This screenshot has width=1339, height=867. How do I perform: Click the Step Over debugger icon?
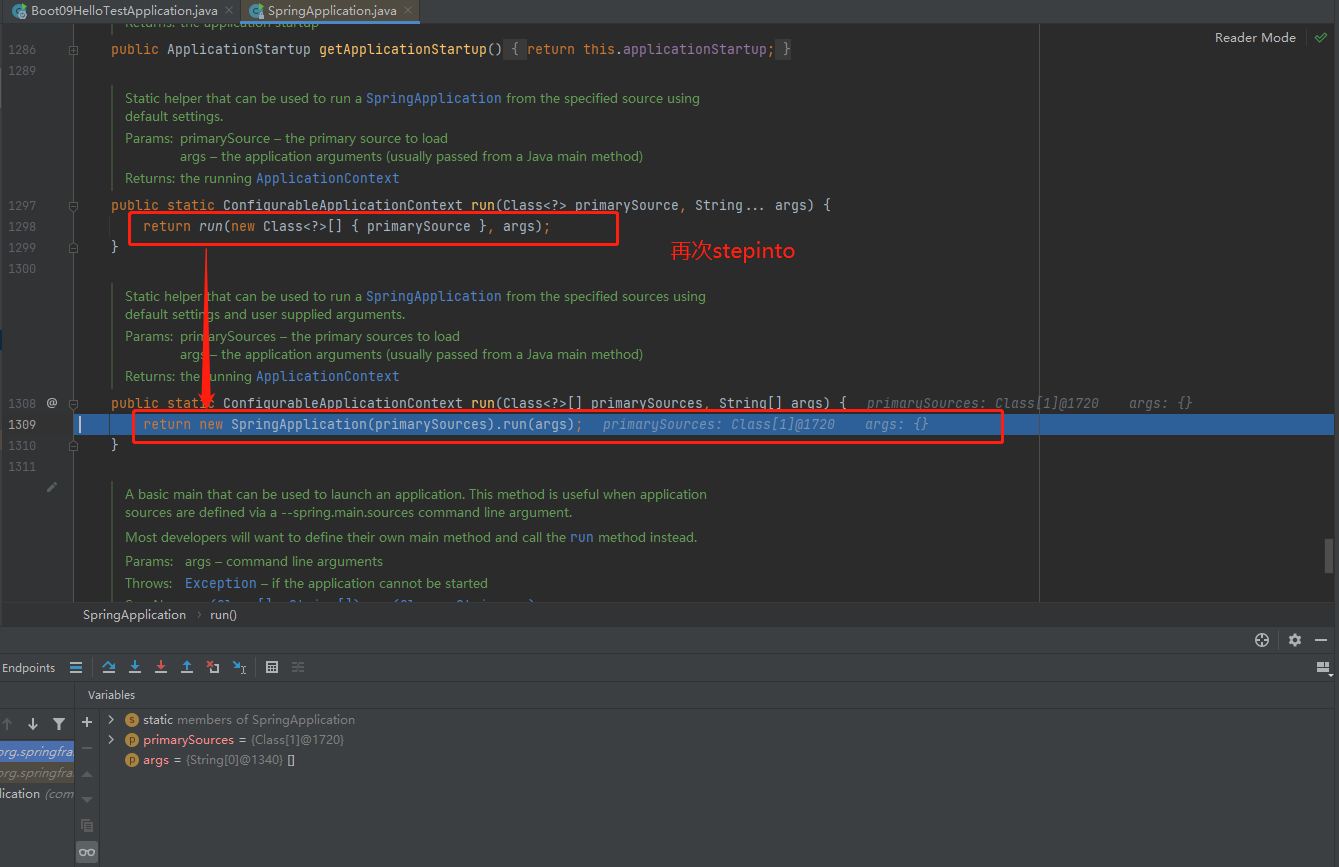[109, 667]
